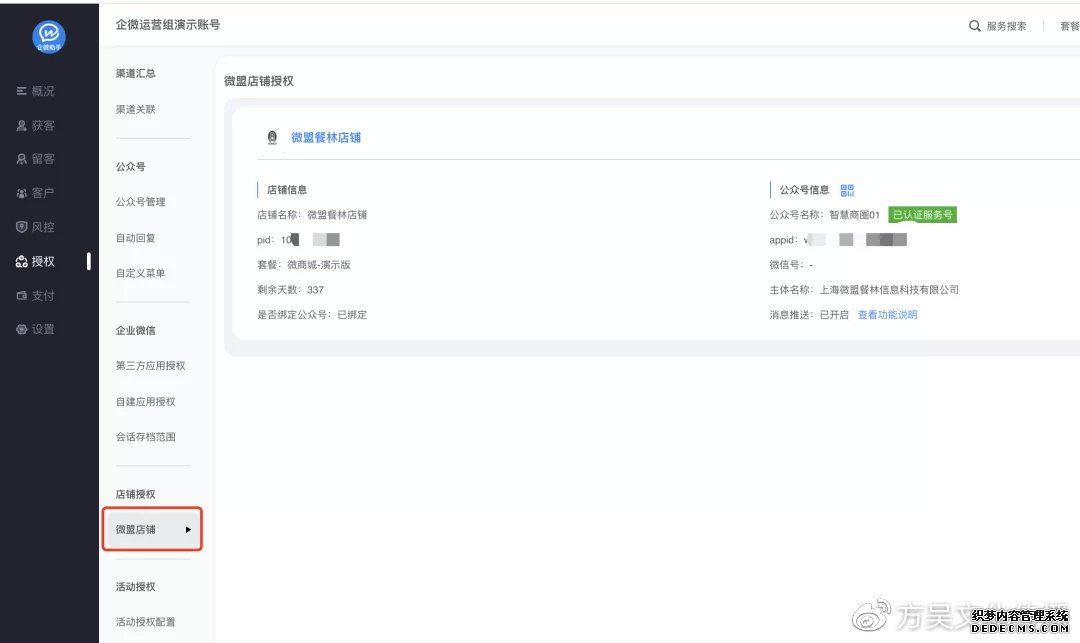Screen dimensions: 1080x643
Task: Open the 自动回复 auto-reply page
Action: [x=136, y=238]
